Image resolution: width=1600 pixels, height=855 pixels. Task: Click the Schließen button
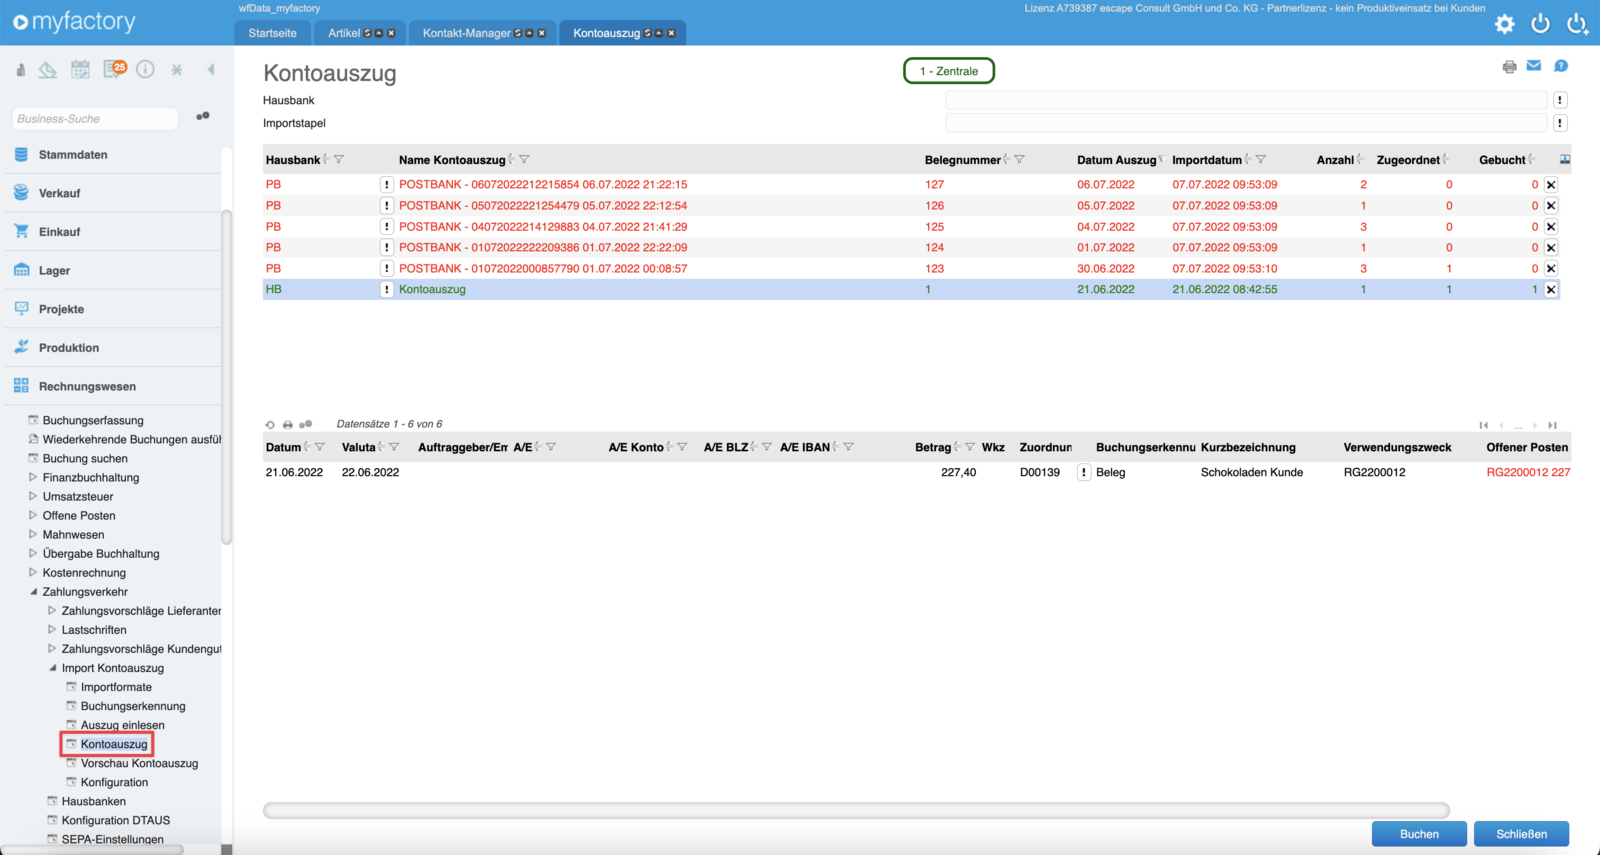(x=1521, y=834)
